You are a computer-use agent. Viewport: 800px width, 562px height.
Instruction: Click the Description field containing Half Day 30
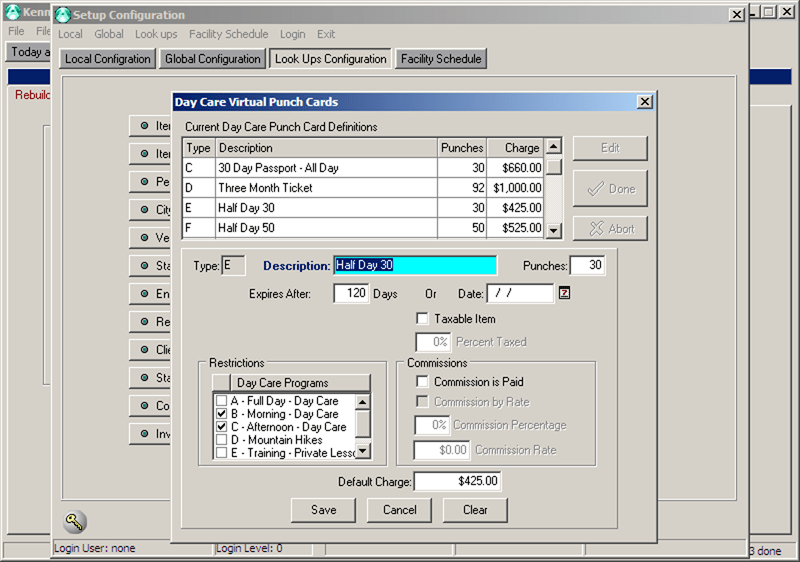[415, 265]
